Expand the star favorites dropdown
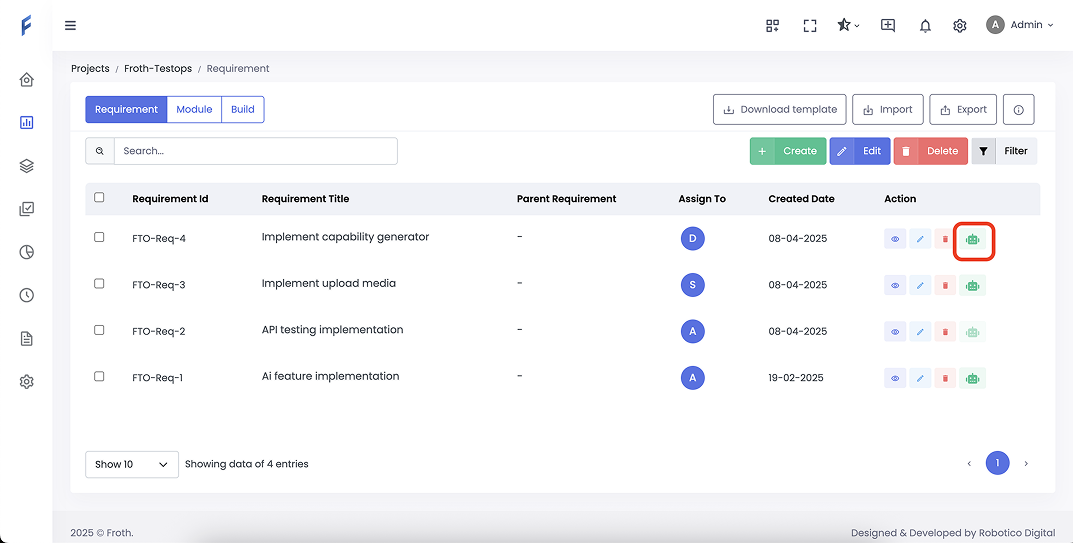Image resolution: width=1073 pixels, height=543 pixels. pos(848,26)
